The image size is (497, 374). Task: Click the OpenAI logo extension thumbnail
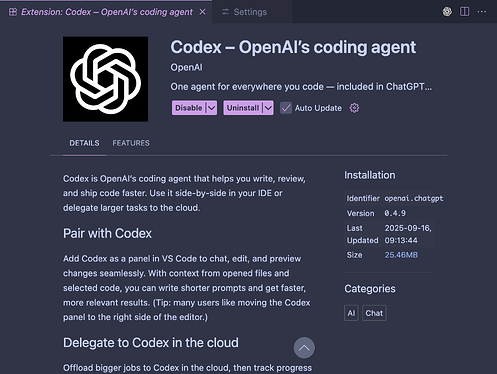[105, 79]
